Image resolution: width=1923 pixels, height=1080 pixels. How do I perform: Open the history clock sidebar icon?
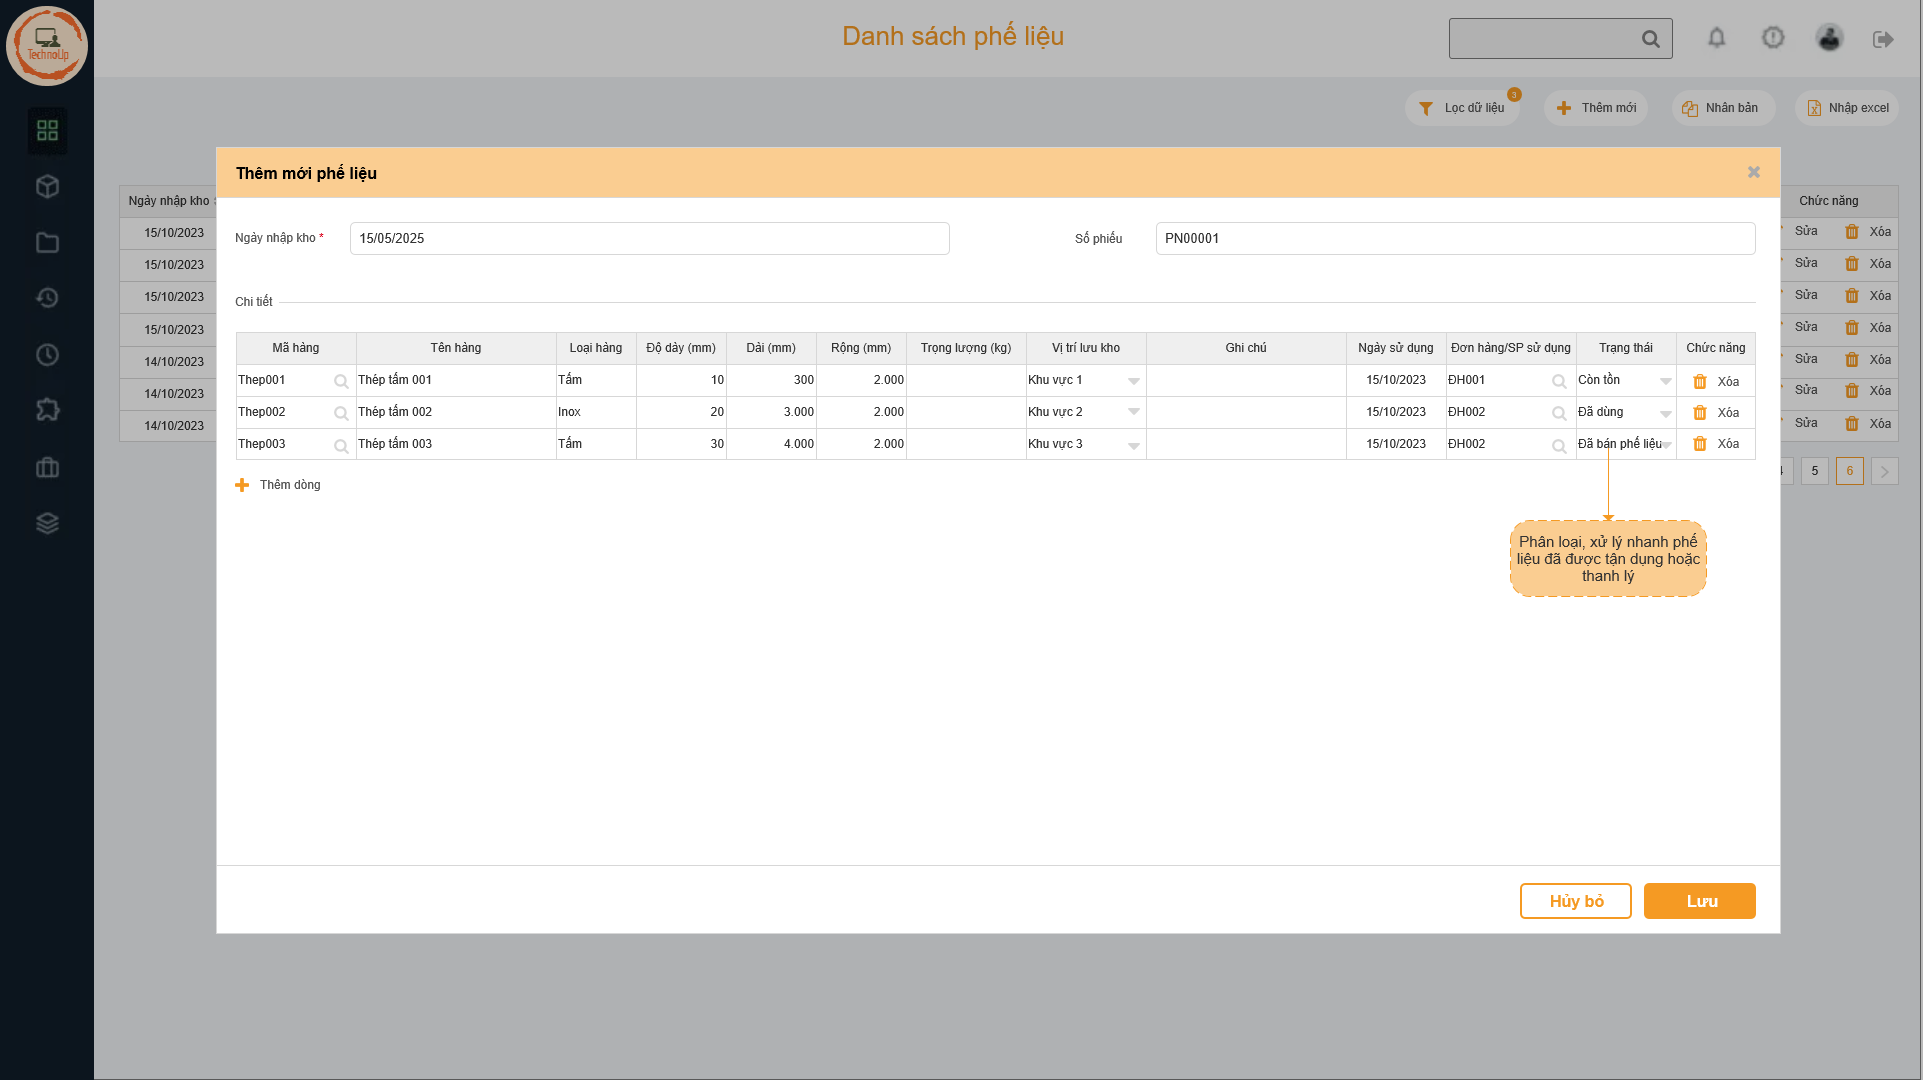click(47, 298)
